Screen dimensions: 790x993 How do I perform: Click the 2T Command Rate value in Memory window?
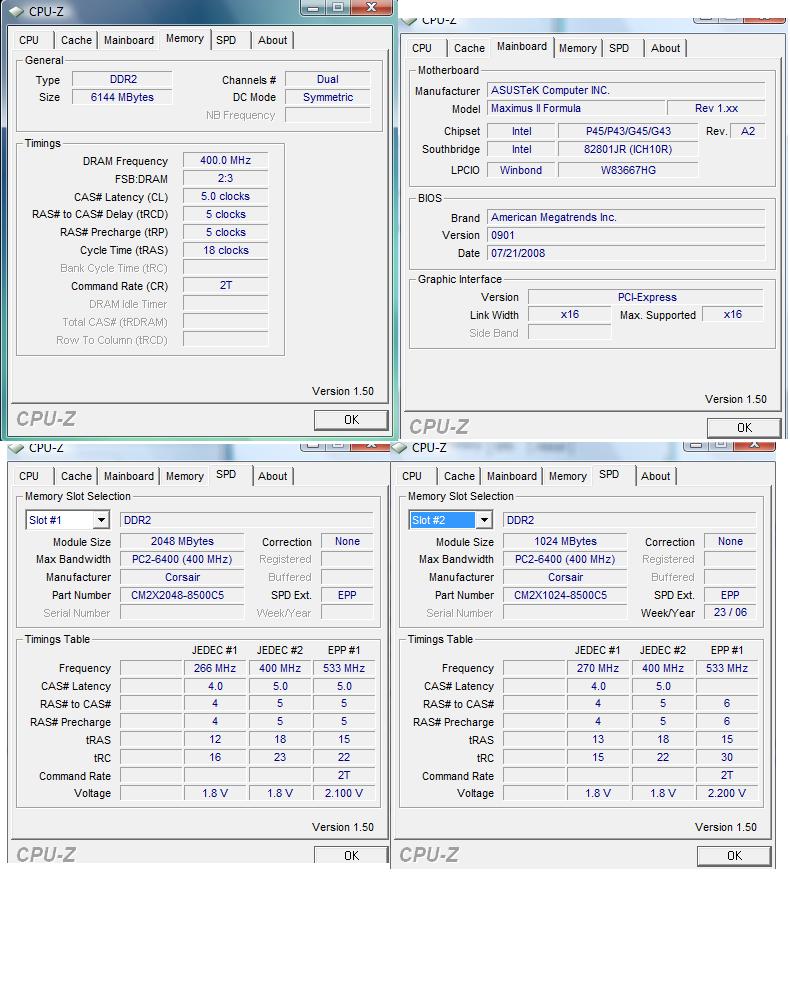click(226, 285)
